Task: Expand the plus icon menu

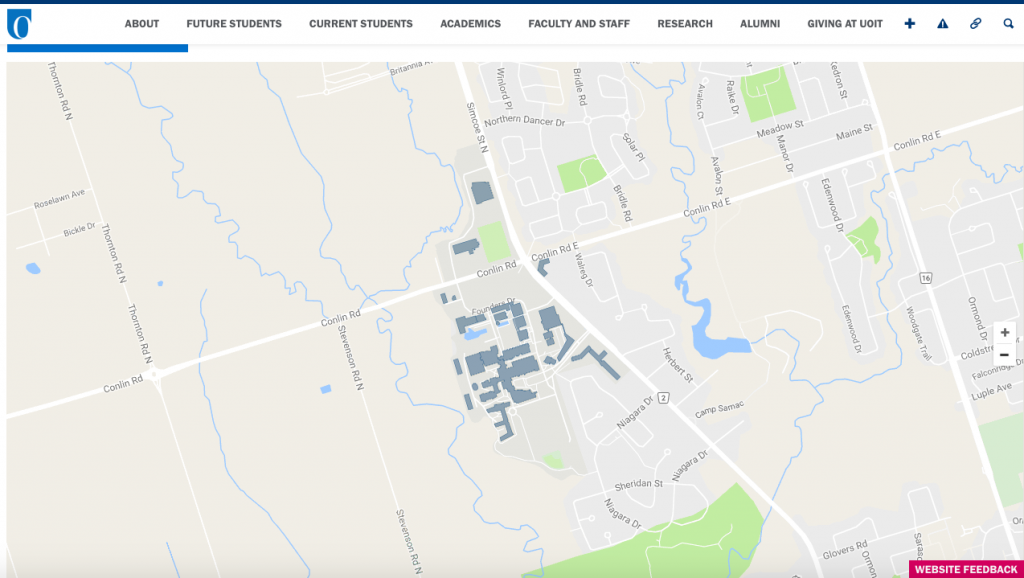Action: (x=909, y=24)
